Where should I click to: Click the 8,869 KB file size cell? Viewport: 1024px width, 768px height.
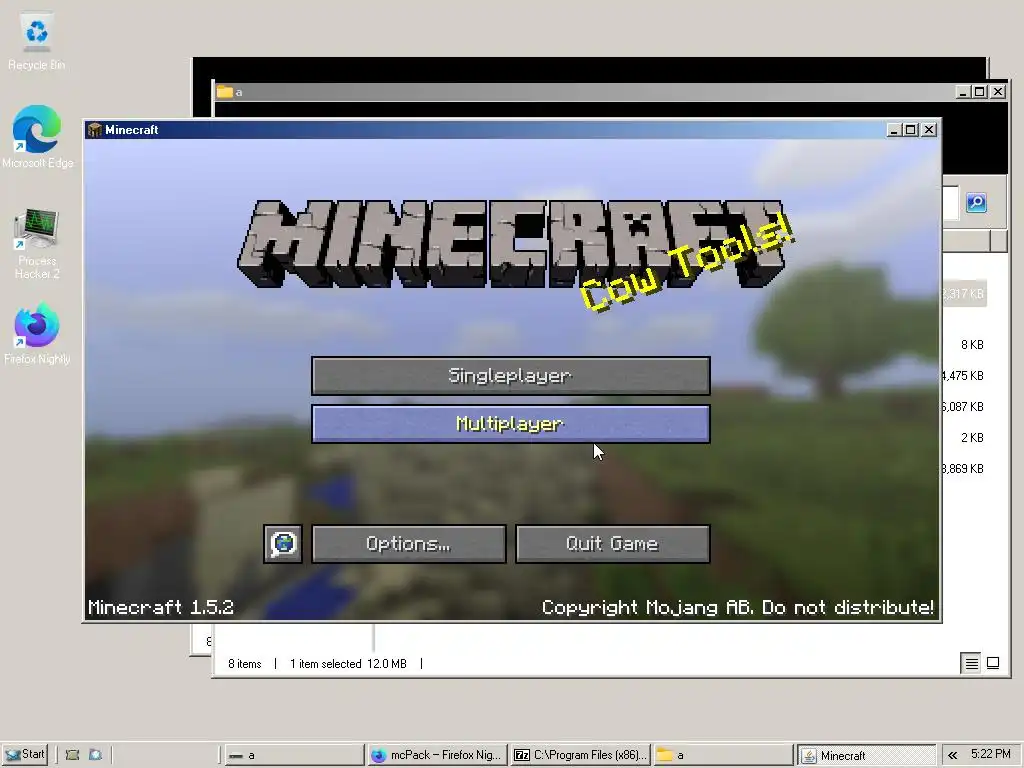tap(963, 469)
